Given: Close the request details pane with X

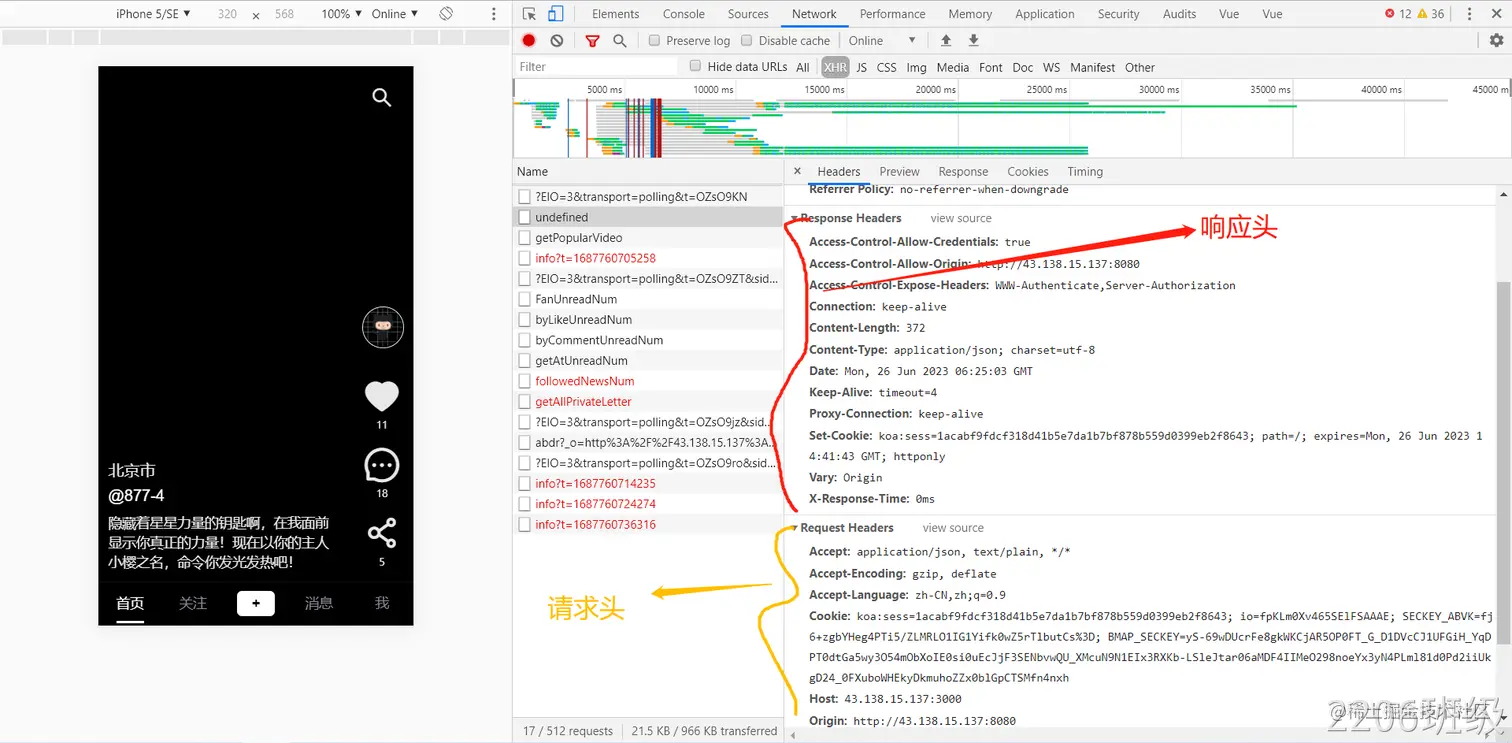Looking at the screenshot, I should (797, 171).
